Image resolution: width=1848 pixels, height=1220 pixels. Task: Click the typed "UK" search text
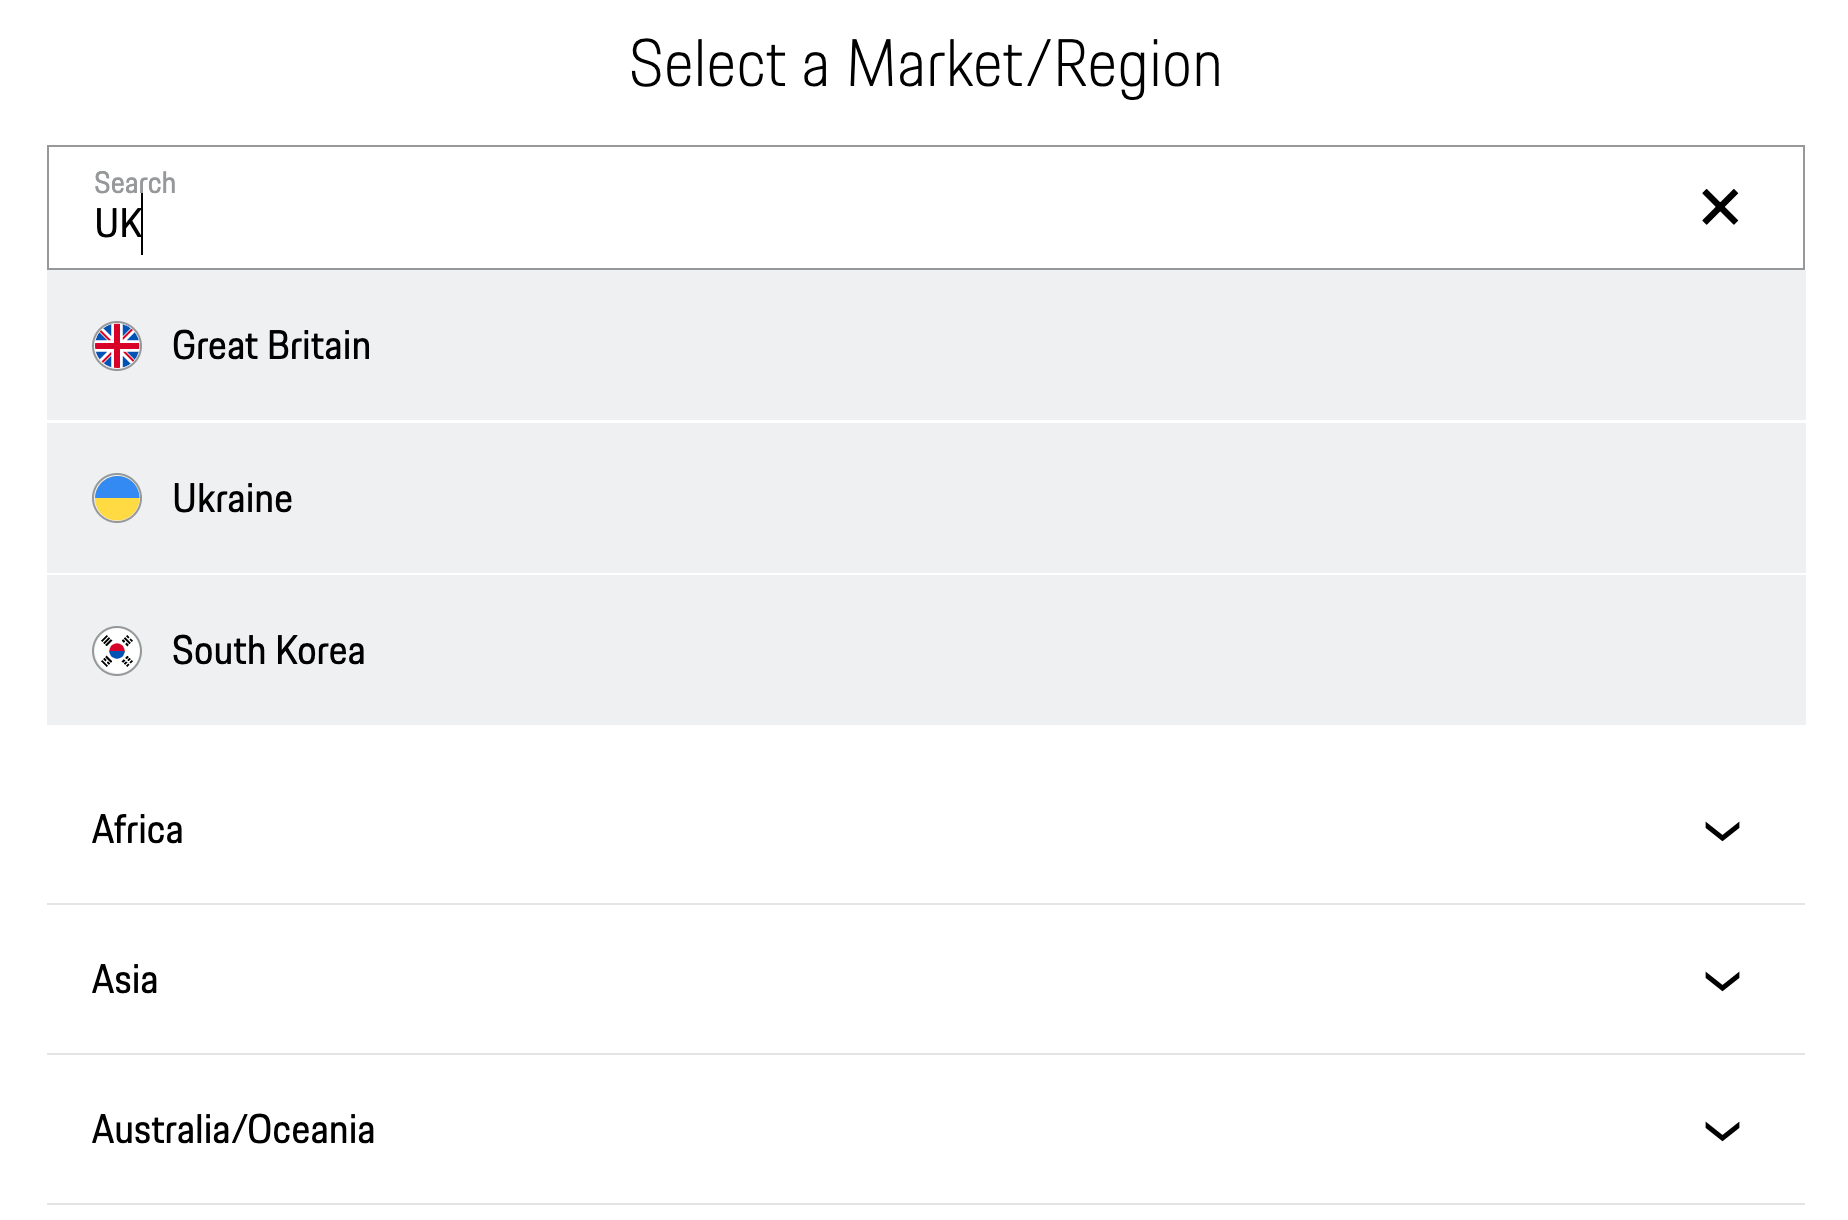tap(116, 224)
